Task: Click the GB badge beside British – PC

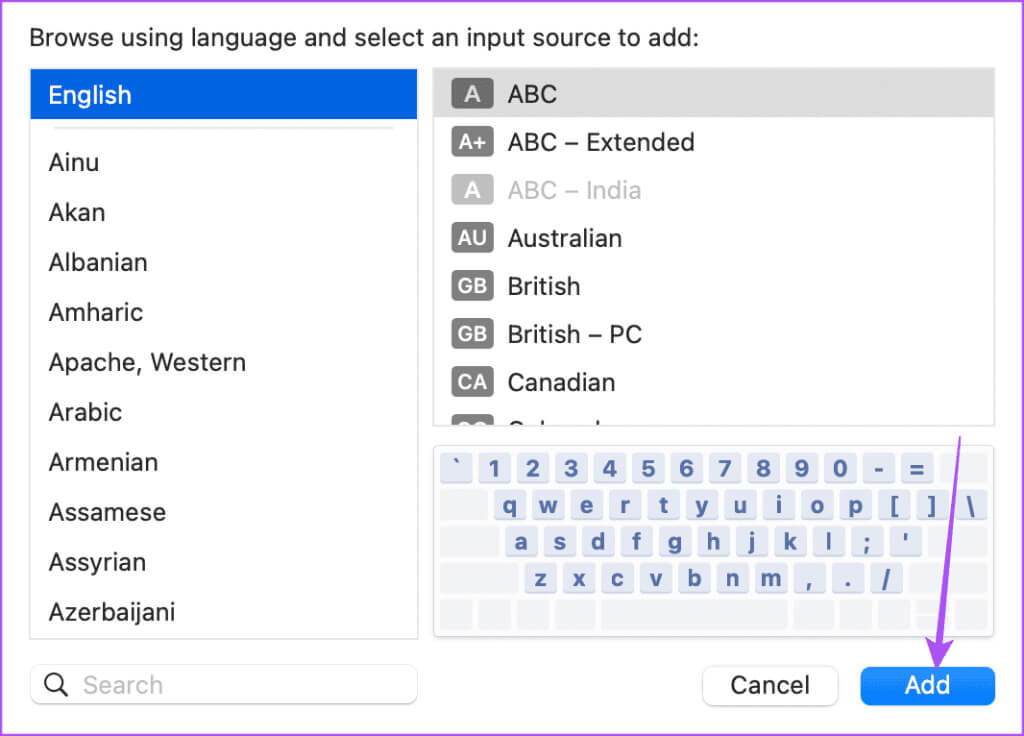Action: tap(472, 334)
